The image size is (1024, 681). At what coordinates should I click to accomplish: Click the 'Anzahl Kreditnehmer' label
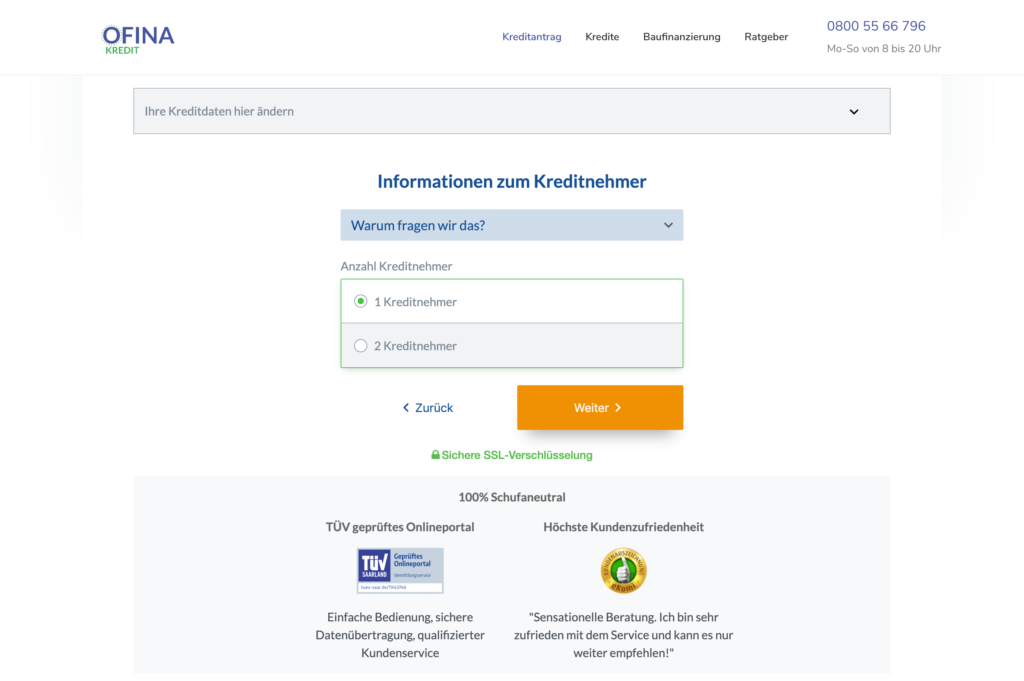tap(396, 266)
